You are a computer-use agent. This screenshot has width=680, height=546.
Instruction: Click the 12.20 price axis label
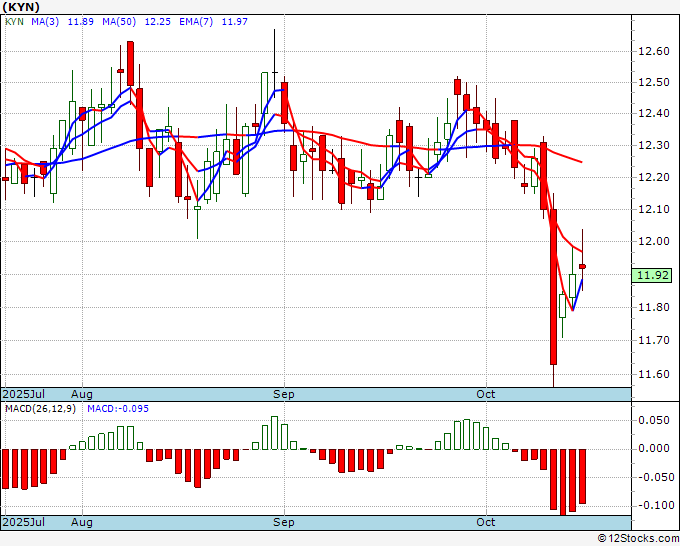tap(654, 177)
